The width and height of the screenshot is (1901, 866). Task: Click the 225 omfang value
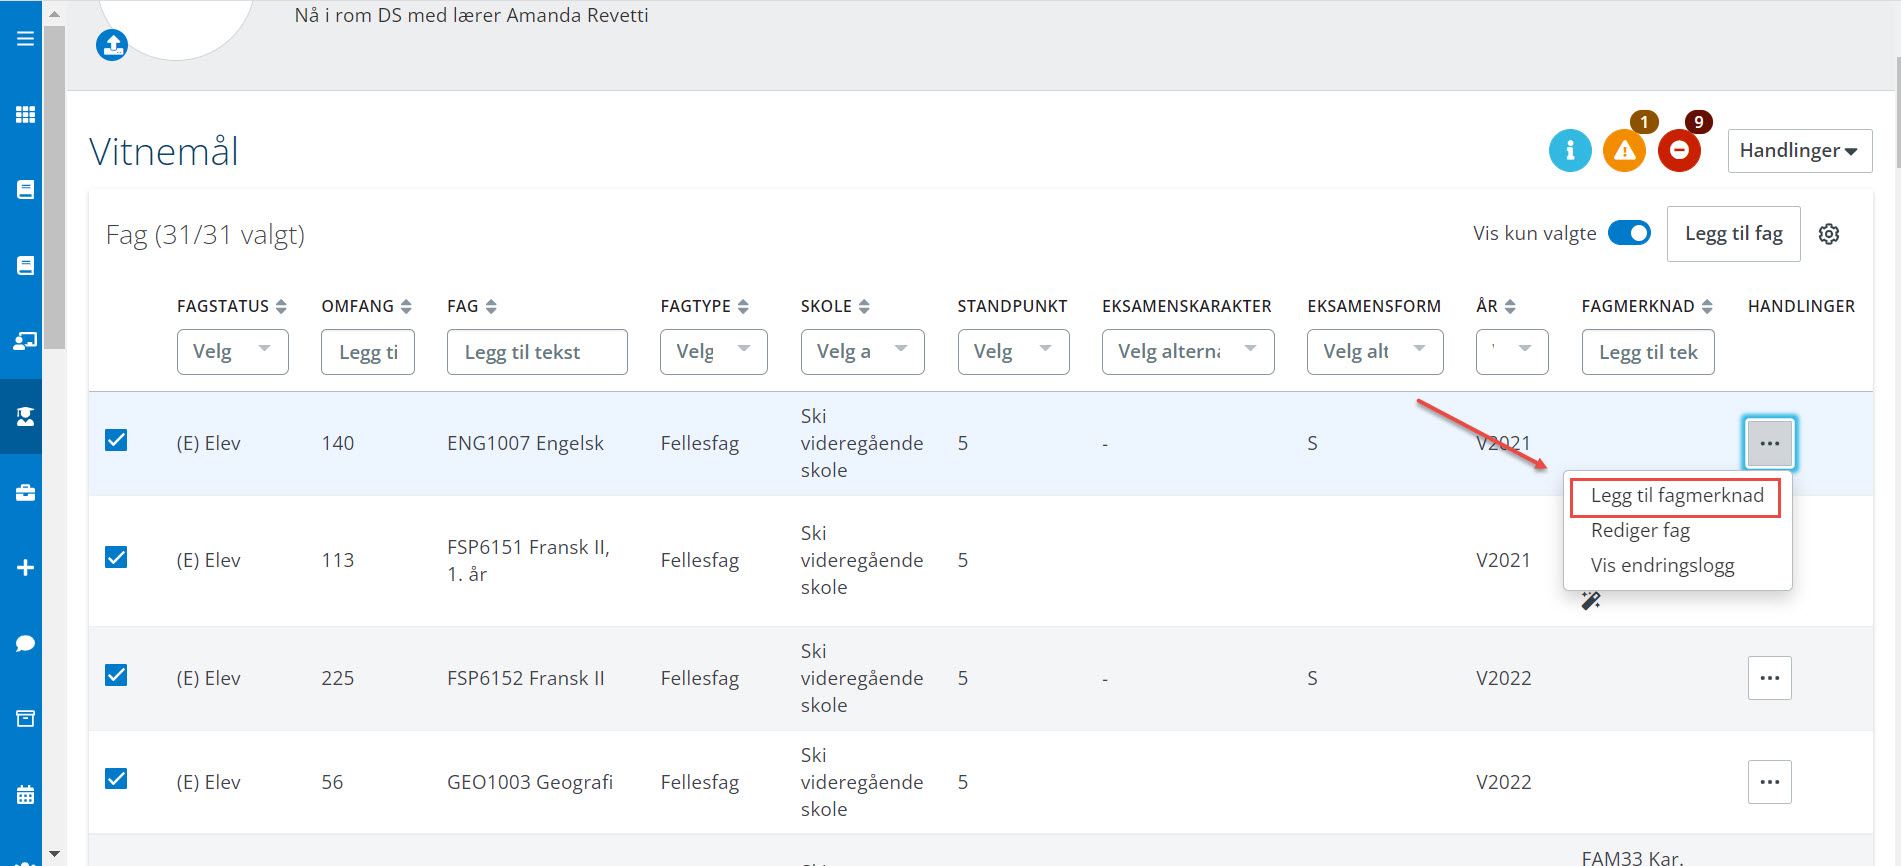click(x=338, y=678)
